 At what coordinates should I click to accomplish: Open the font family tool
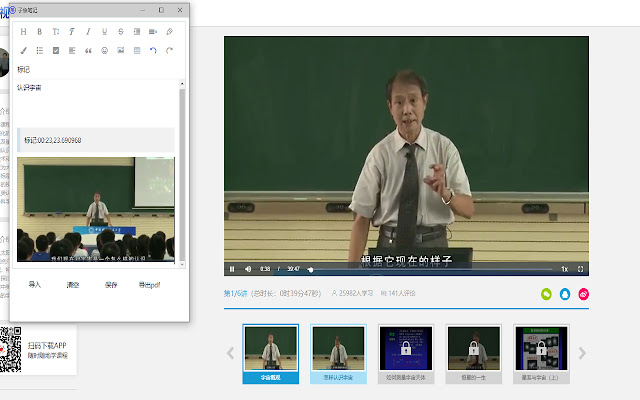72,31
